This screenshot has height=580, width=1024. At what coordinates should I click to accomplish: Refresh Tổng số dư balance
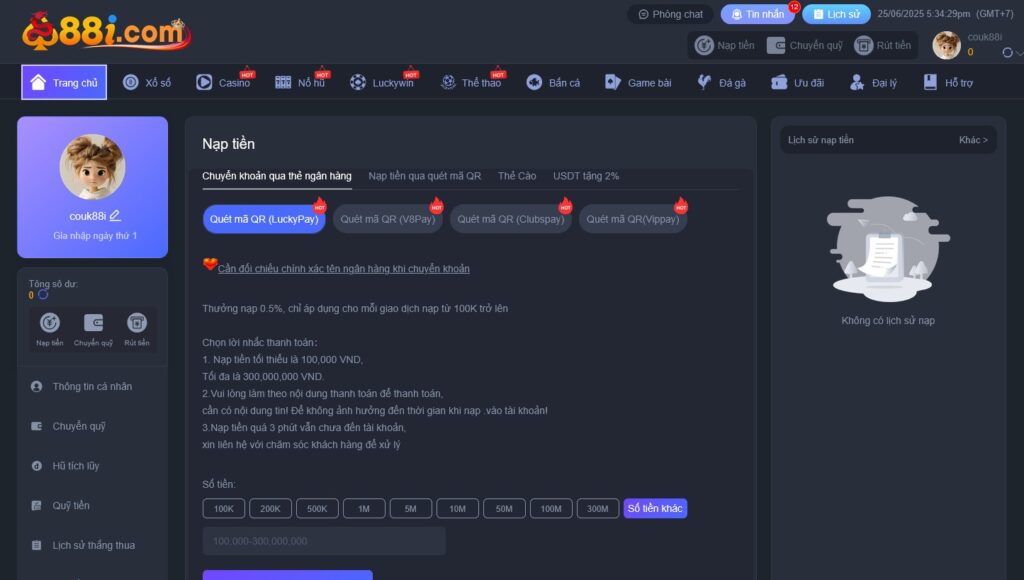pyautogui.click(x=43, y=295)
